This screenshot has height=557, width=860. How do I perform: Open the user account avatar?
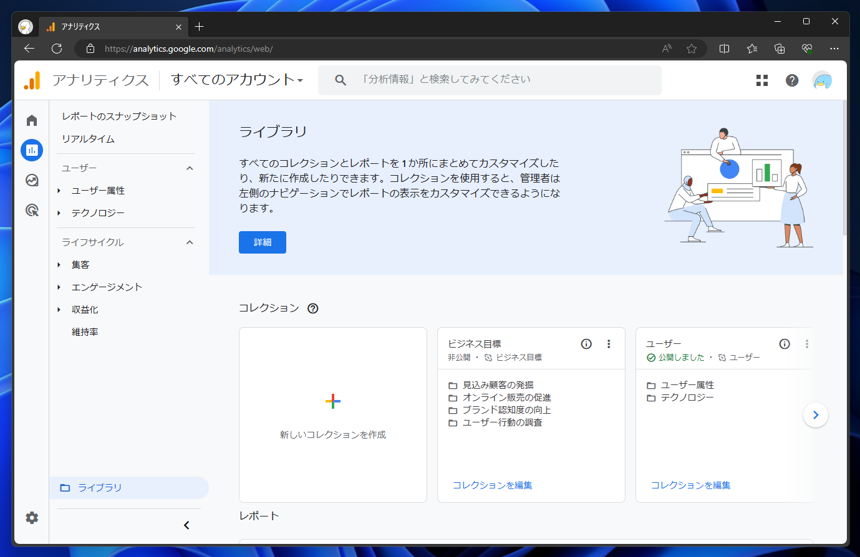coord(822,81)
